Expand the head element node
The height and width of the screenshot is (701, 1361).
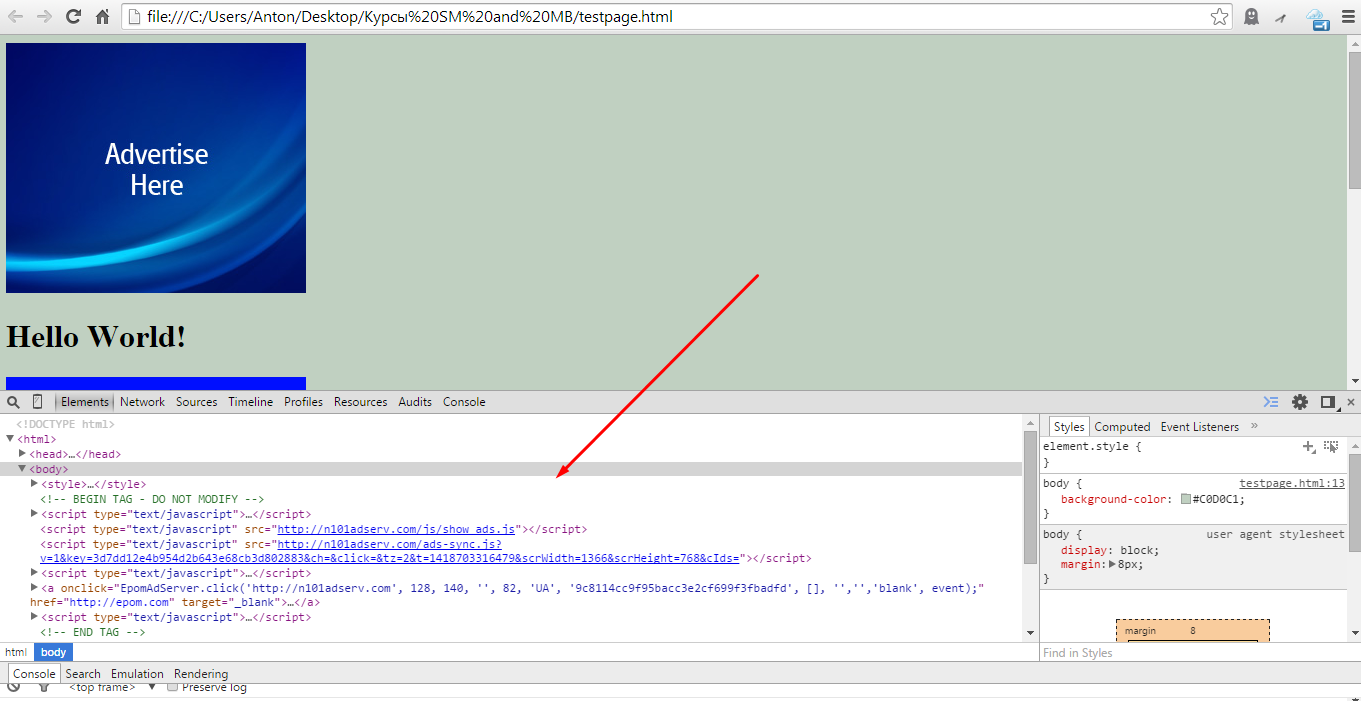pyautogui.click(x=22, y=453)
